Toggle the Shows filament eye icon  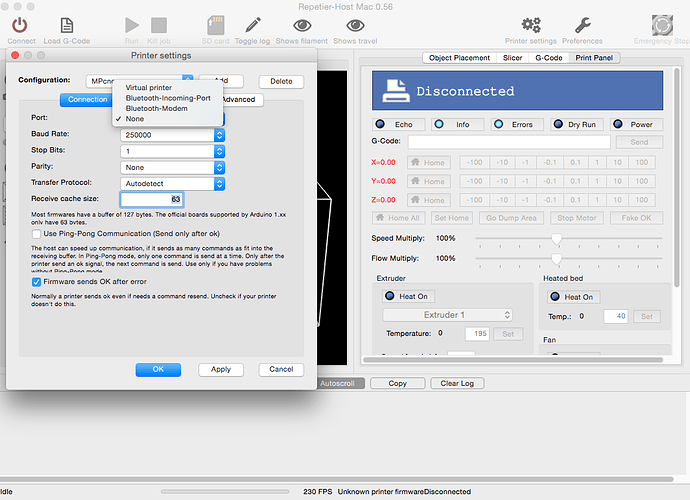pyautogui.click(x=302, y=26)
